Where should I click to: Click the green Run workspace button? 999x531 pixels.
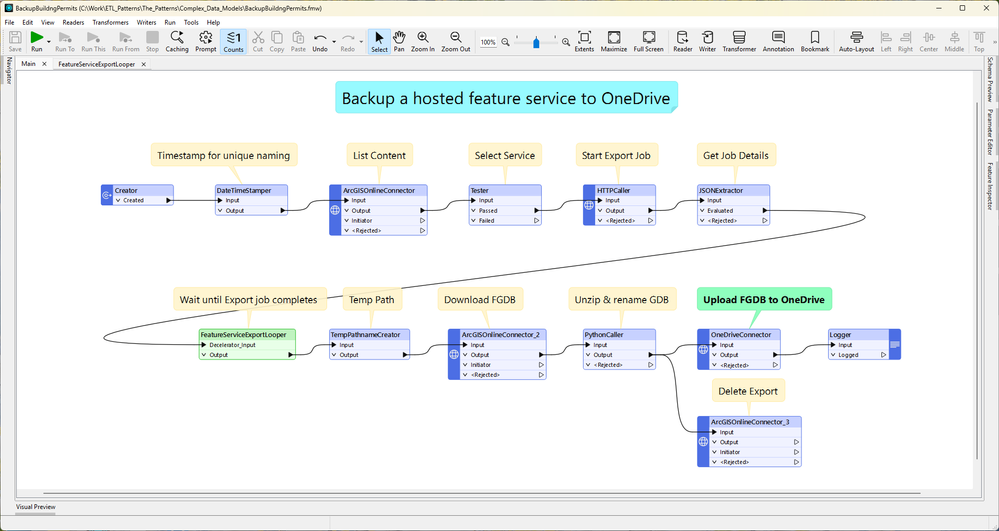point(35,39)
